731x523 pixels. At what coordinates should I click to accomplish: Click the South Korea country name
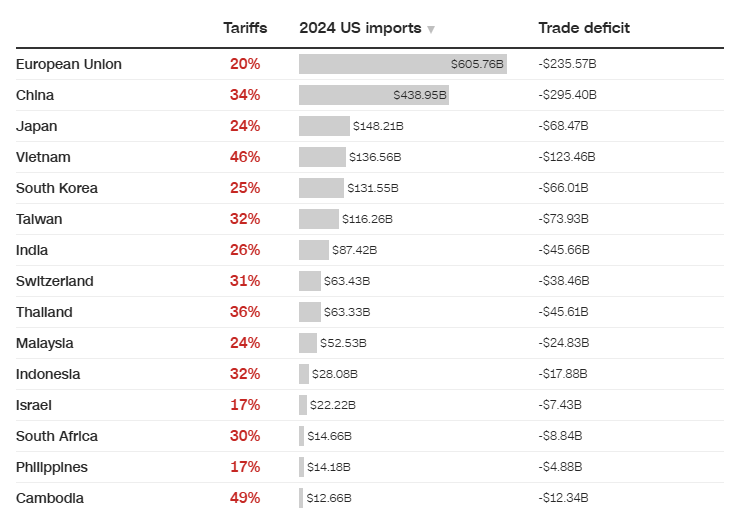click(57, 188)
